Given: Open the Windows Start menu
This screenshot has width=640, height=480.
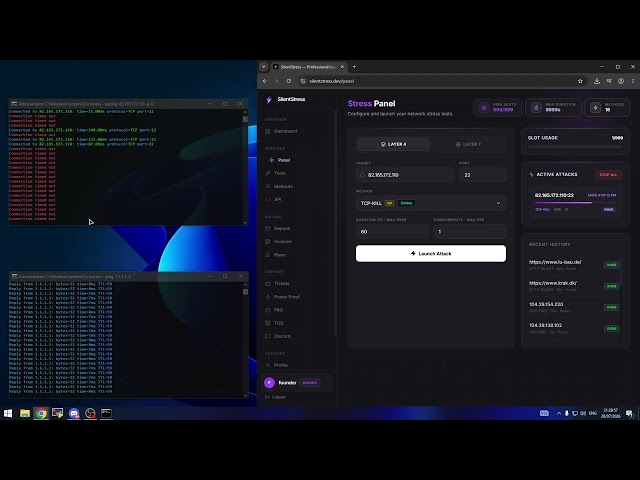Looking at the screenshot, I should (8, 413).
